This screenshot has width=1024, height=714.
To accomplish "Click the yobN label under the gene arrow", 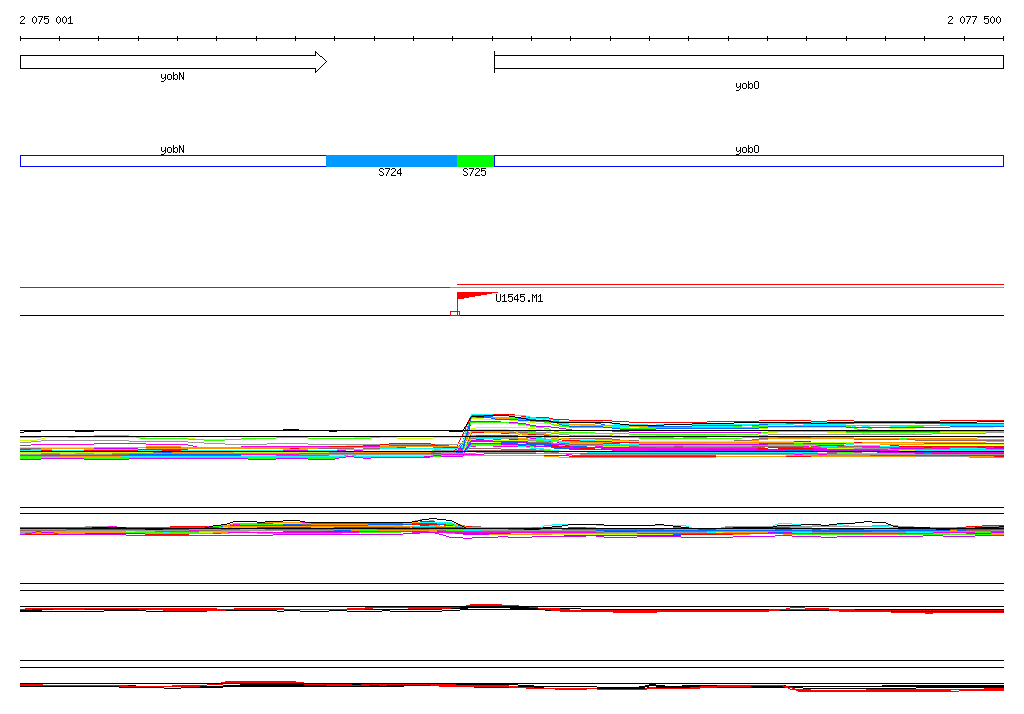I will [x=172, y=77].
